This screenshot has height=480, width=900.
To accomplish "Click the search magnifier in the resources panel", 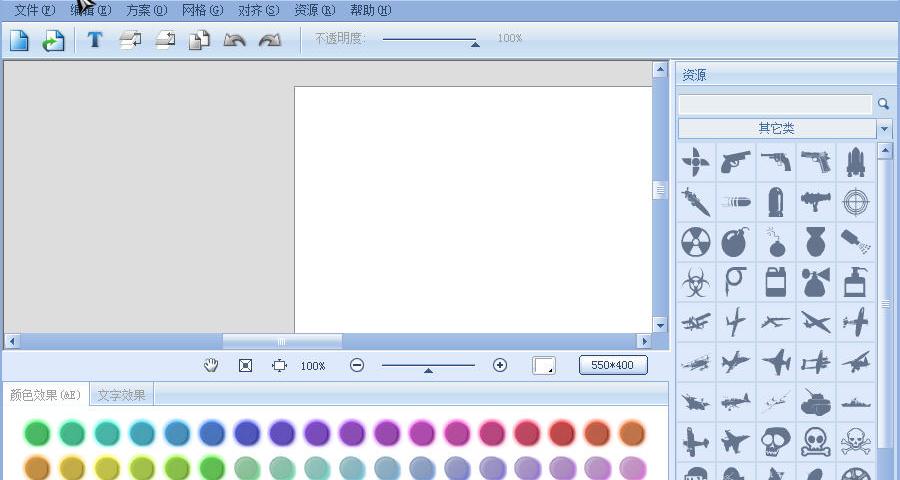I will (x=883, y=104).
